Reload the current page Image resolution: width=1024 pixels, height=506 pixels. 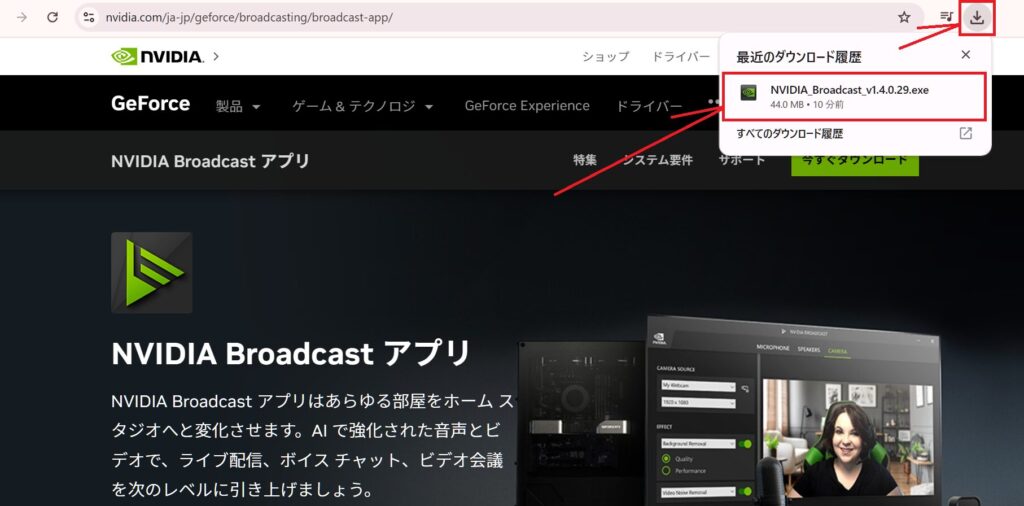coord(53,18)
